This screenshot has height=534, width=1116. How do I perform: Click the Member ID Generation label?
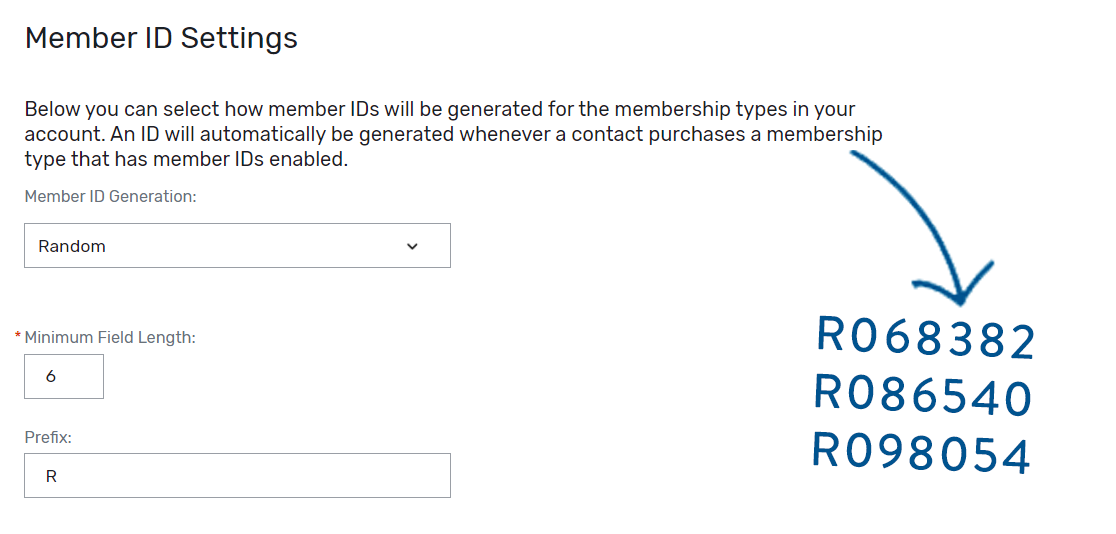coord(110,197)
